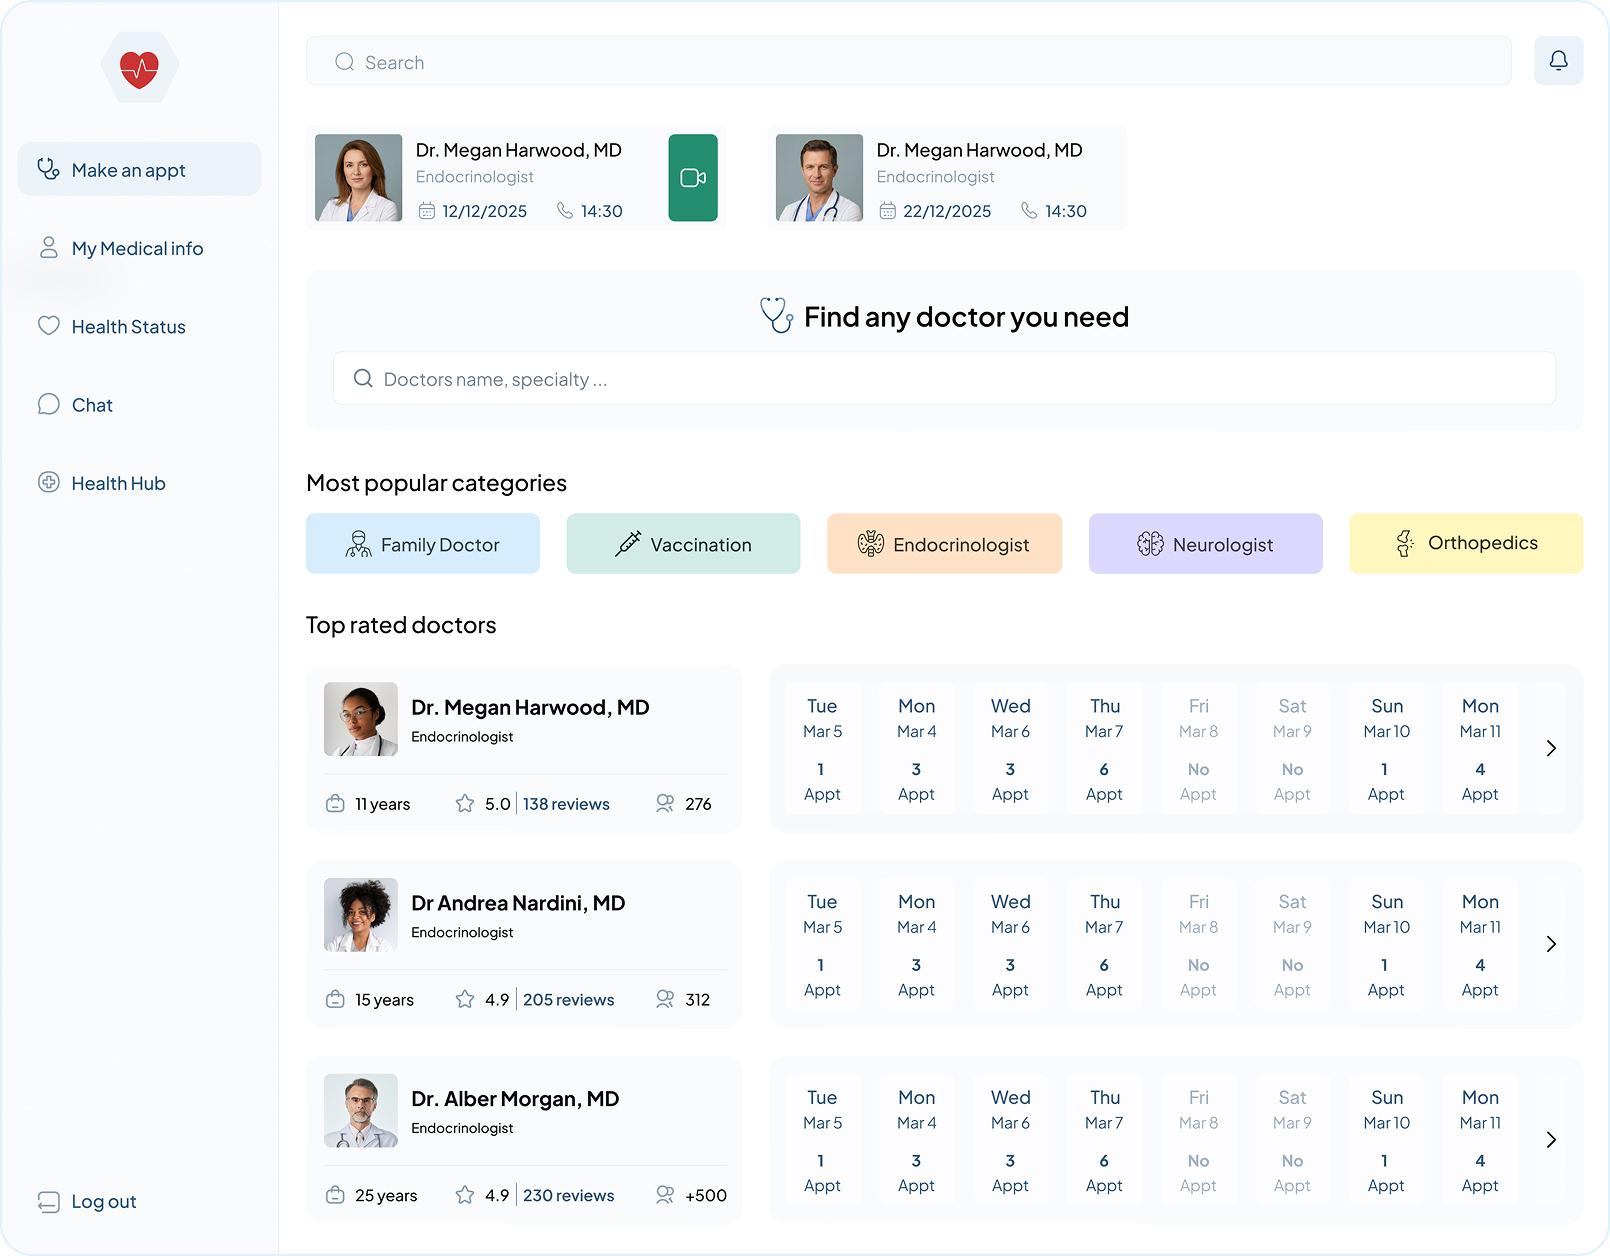
Task: Click the notification bell icon
Action: 1558,60
